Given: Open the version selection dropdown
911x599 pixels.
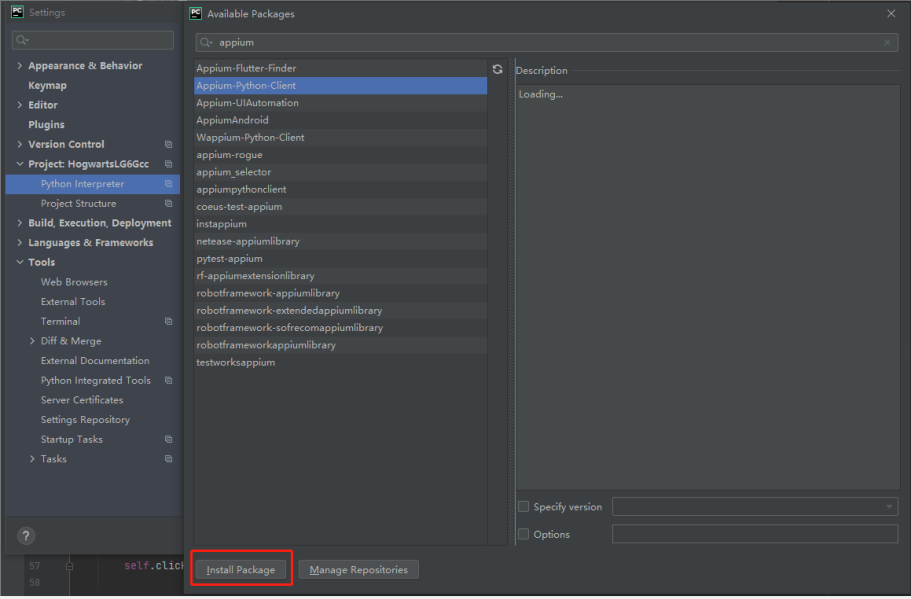Looking at the screenshot, I should pos(755,507).
